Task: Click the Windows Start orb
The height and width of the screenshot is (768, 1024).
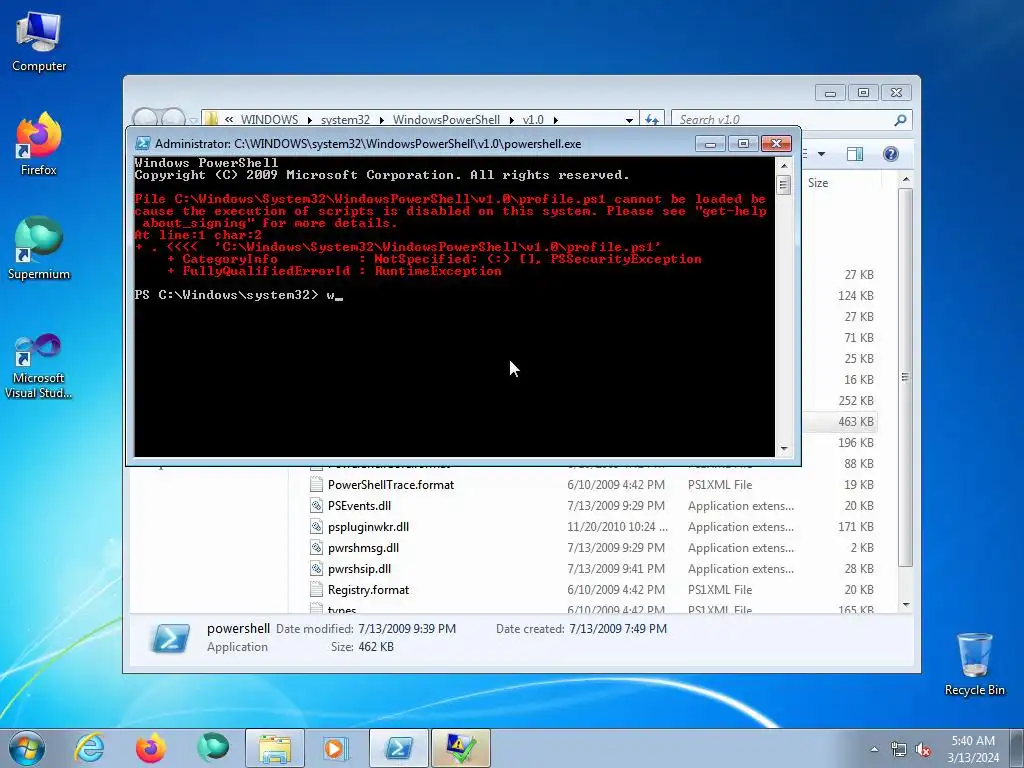Action: (x=27, y=748)
